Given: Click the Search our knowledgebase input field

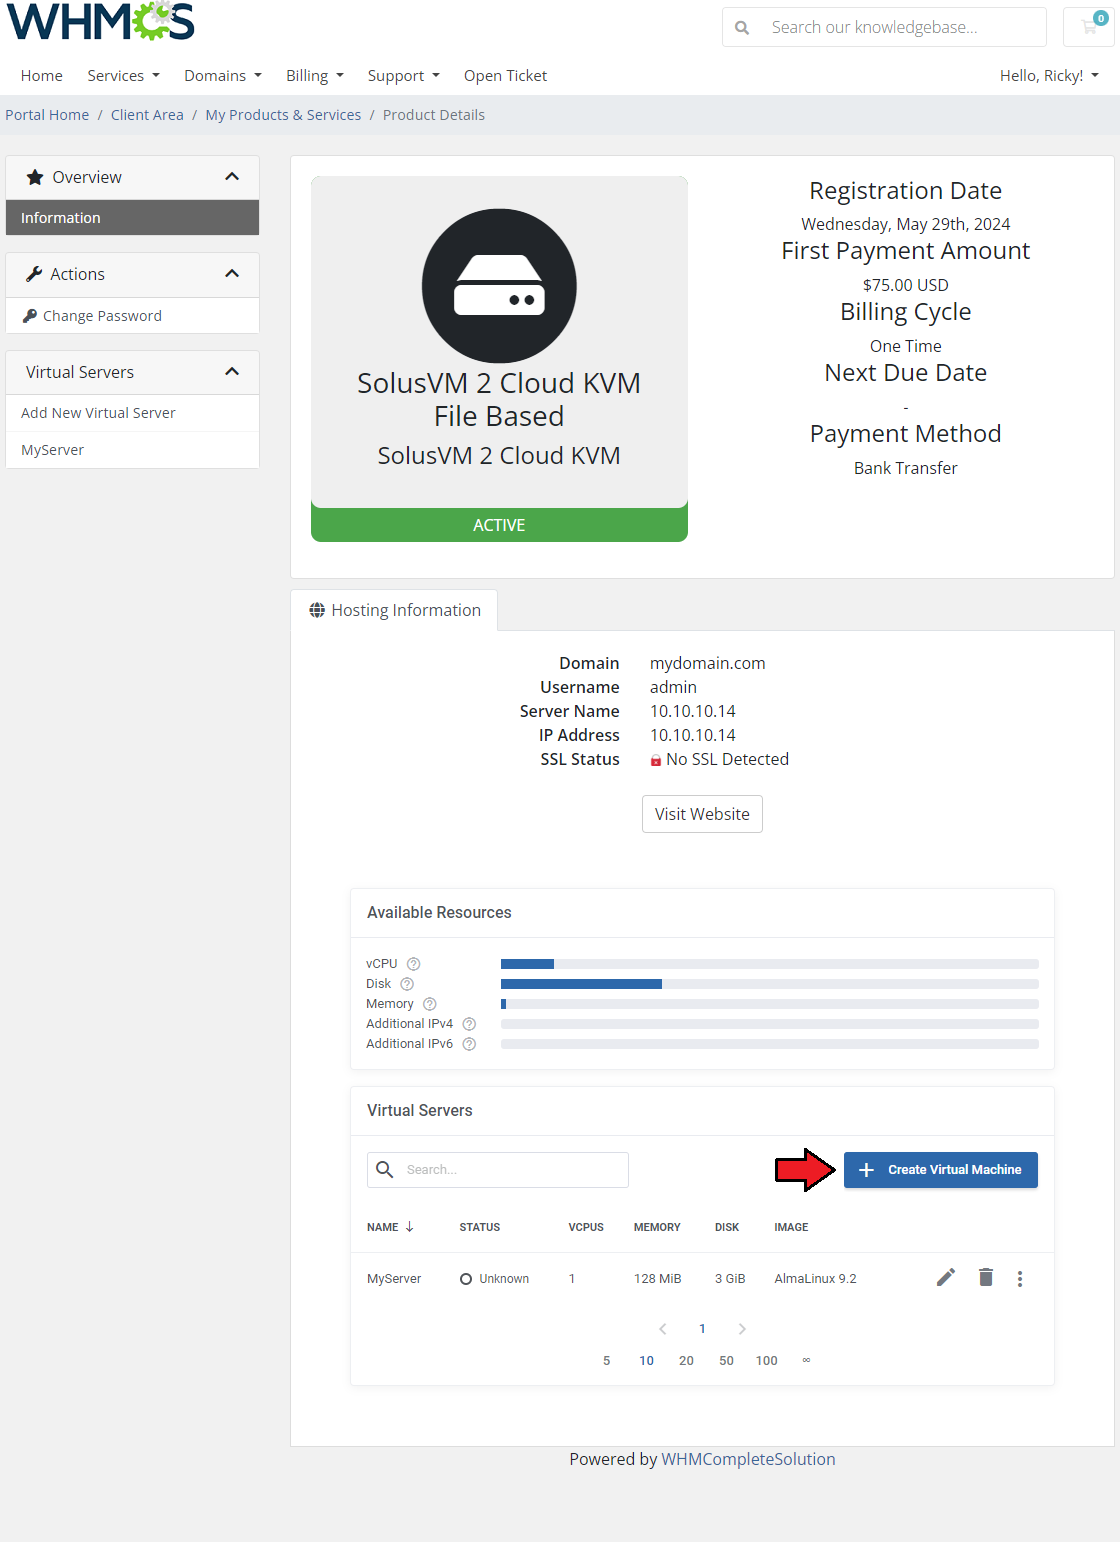Looking at the screenshot, I should point(884,27).
